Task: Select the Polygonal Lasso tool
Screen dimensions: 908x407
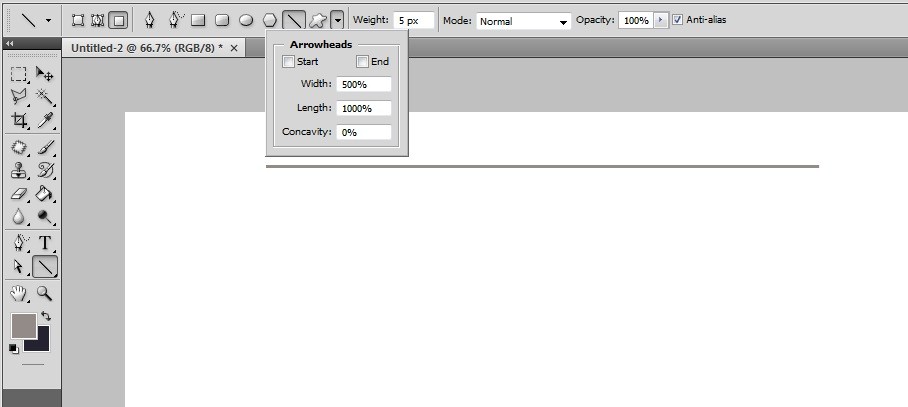Action: pyautogui.click(x=19, y=97)
